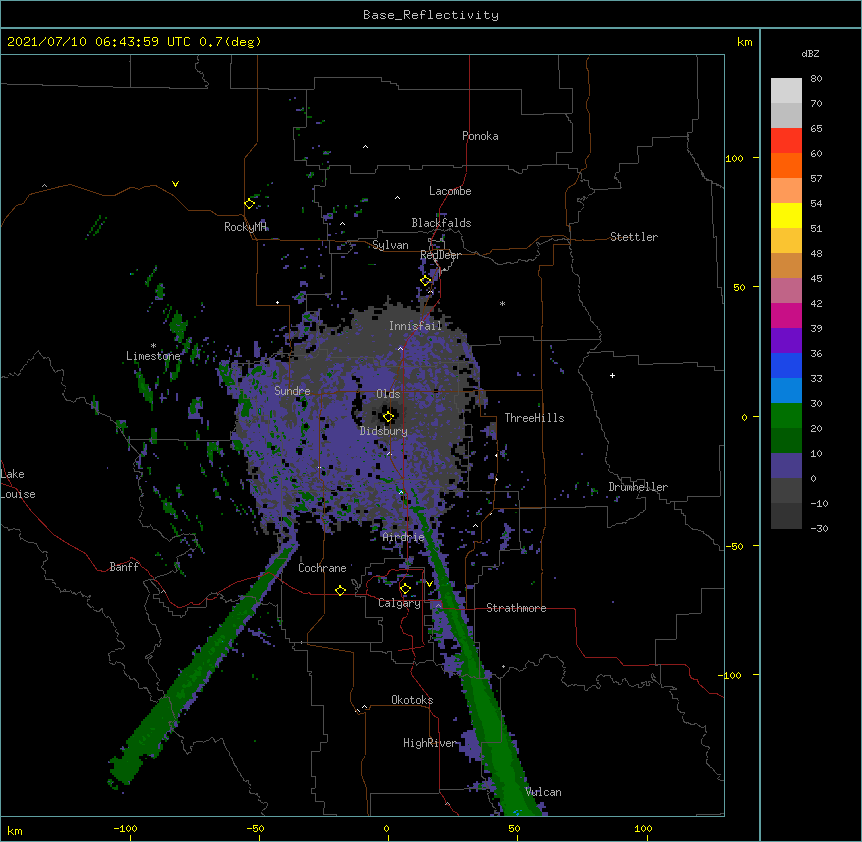Select the radar site diamond between Olds and Didsbury
The image size is (862, 842).
388,417
